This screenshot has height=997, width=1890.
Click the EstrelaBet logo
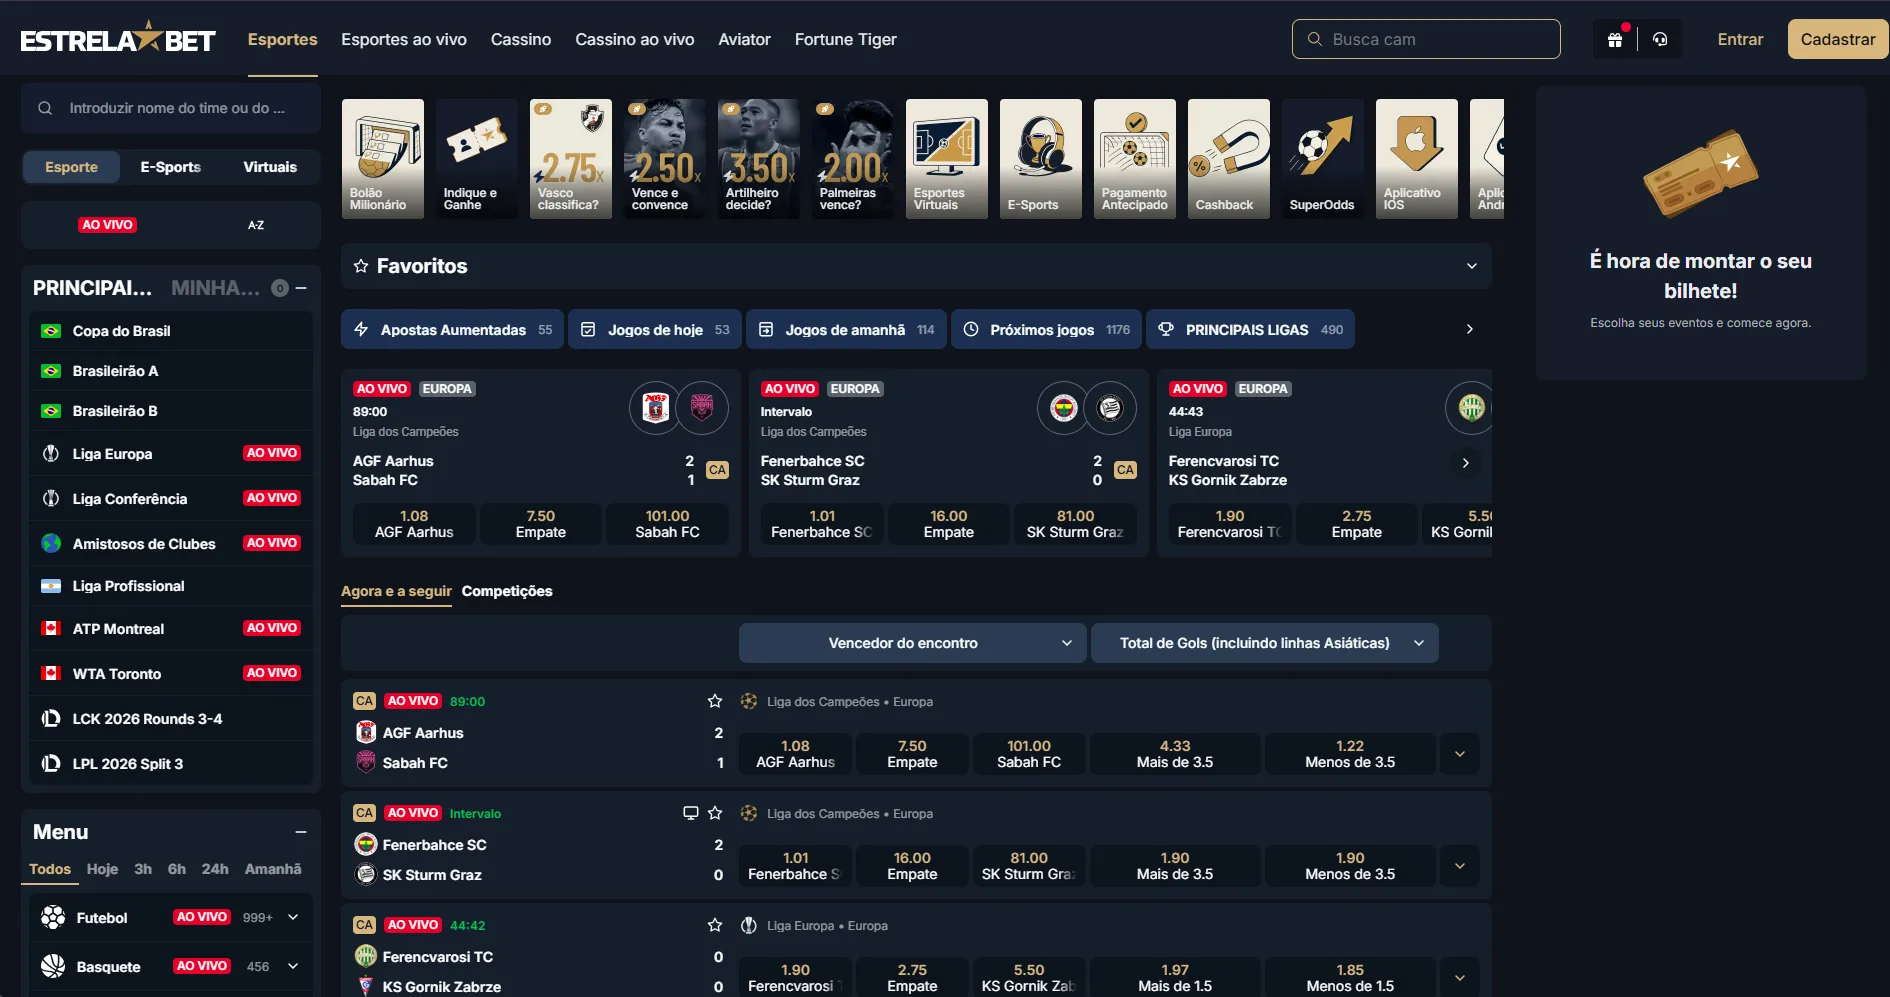(118, 39)
